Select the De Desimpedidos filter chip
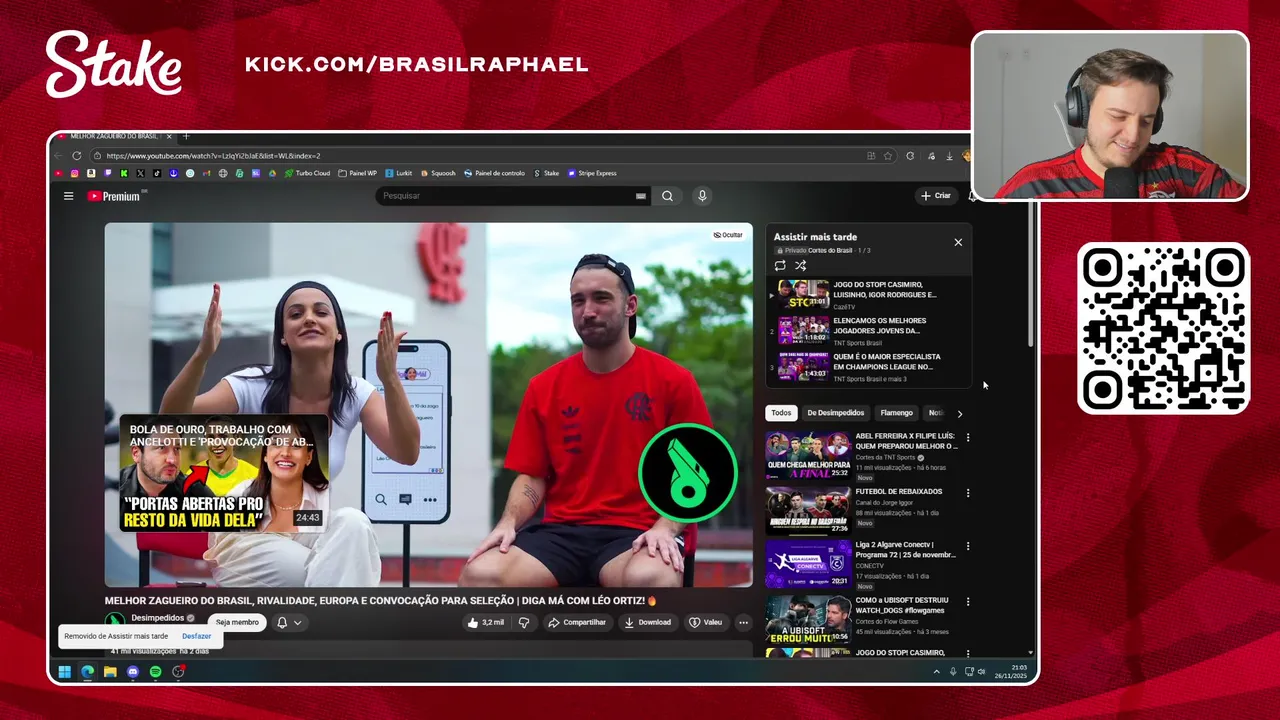The width and height of the screenshot is (1280, 720). 835,413
